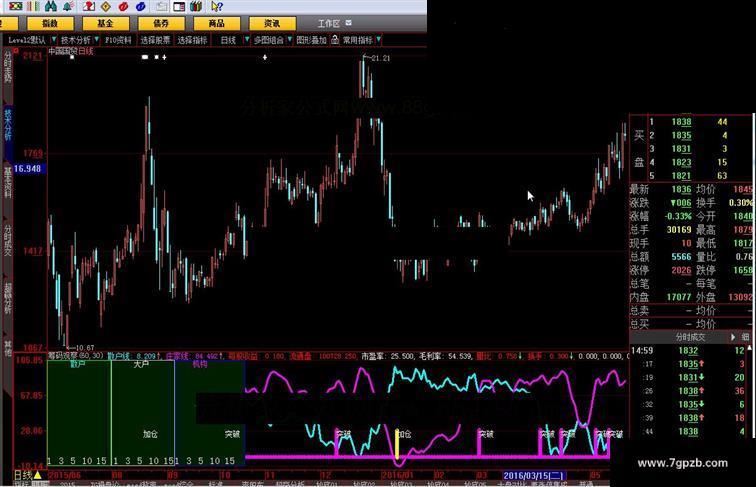756x487 pixels.
Task: Select the 超赢分析 side tab
Action: pyautogui.click(x=7, y=298)
